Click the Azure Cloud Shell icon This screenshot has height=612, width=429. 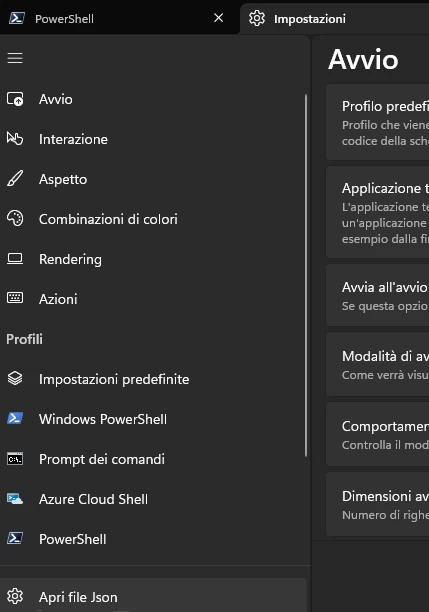click(x=15, y=499)
